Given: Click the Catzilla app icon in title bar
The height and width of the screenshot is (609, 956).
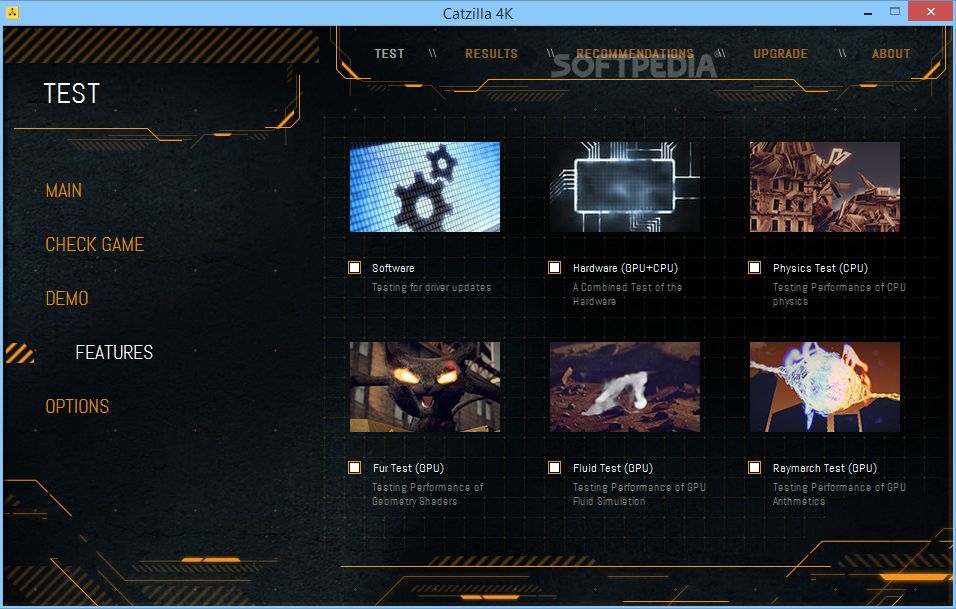Looking at the screenshot, I should pos(12,12).
